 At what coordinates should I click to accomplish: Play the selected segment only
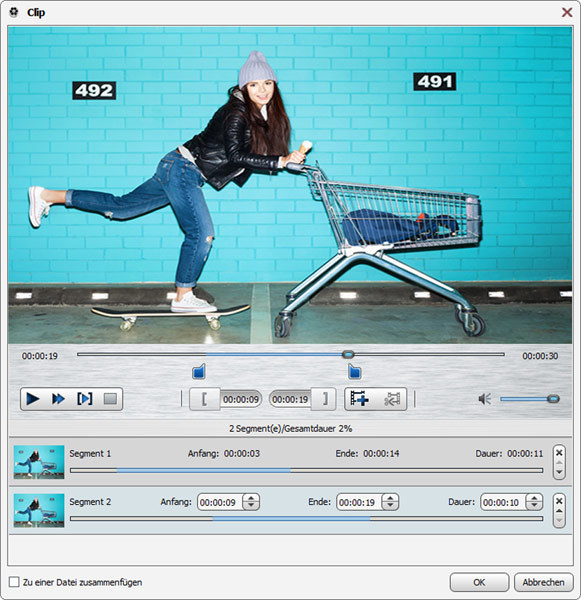click(x=84, y=399)
